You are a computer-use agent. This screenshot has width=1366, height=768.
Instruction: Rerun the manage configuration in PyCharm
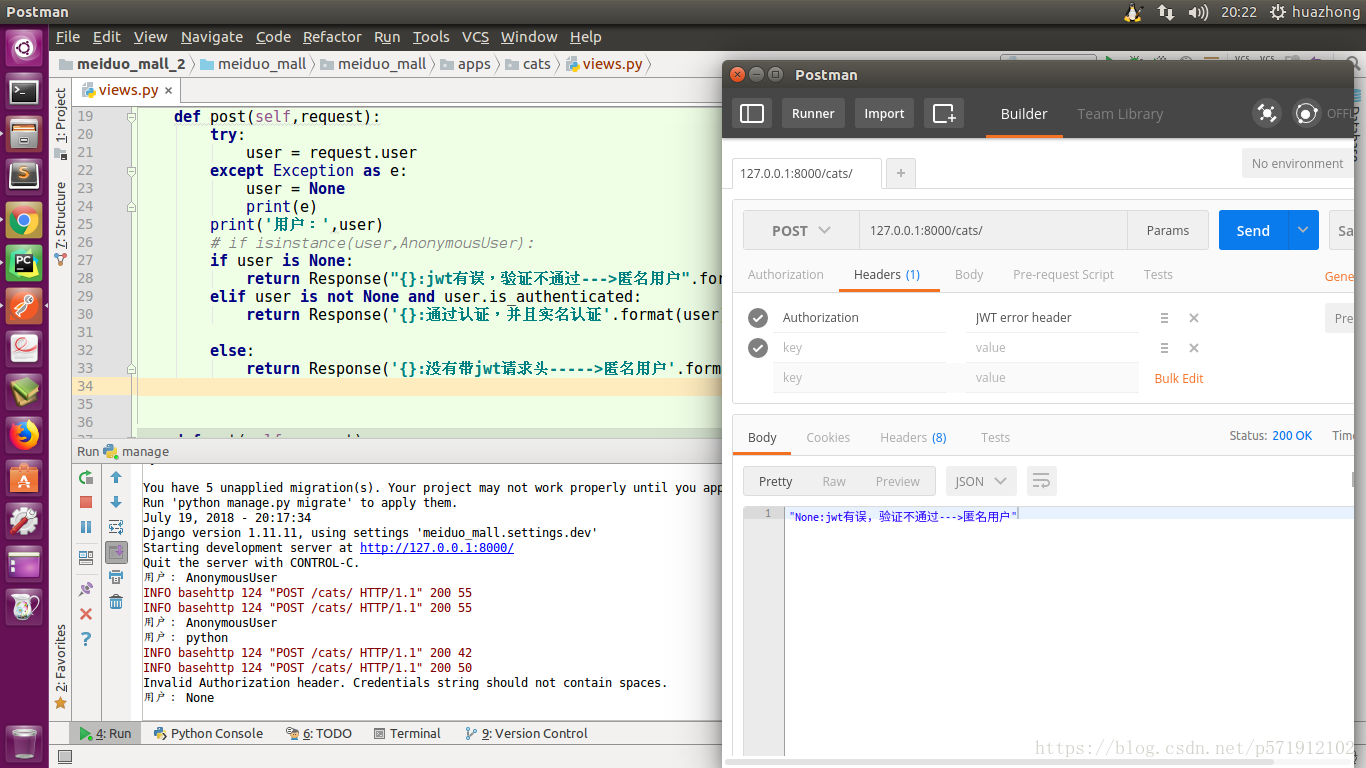pos(86,478)
